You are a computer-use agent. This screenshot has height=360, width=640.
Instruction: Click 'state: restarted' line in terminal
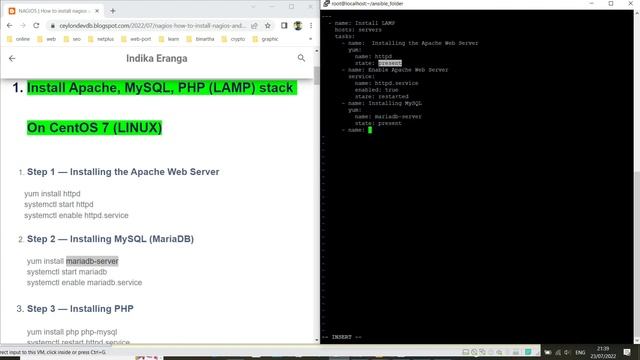tap(381, 97)
